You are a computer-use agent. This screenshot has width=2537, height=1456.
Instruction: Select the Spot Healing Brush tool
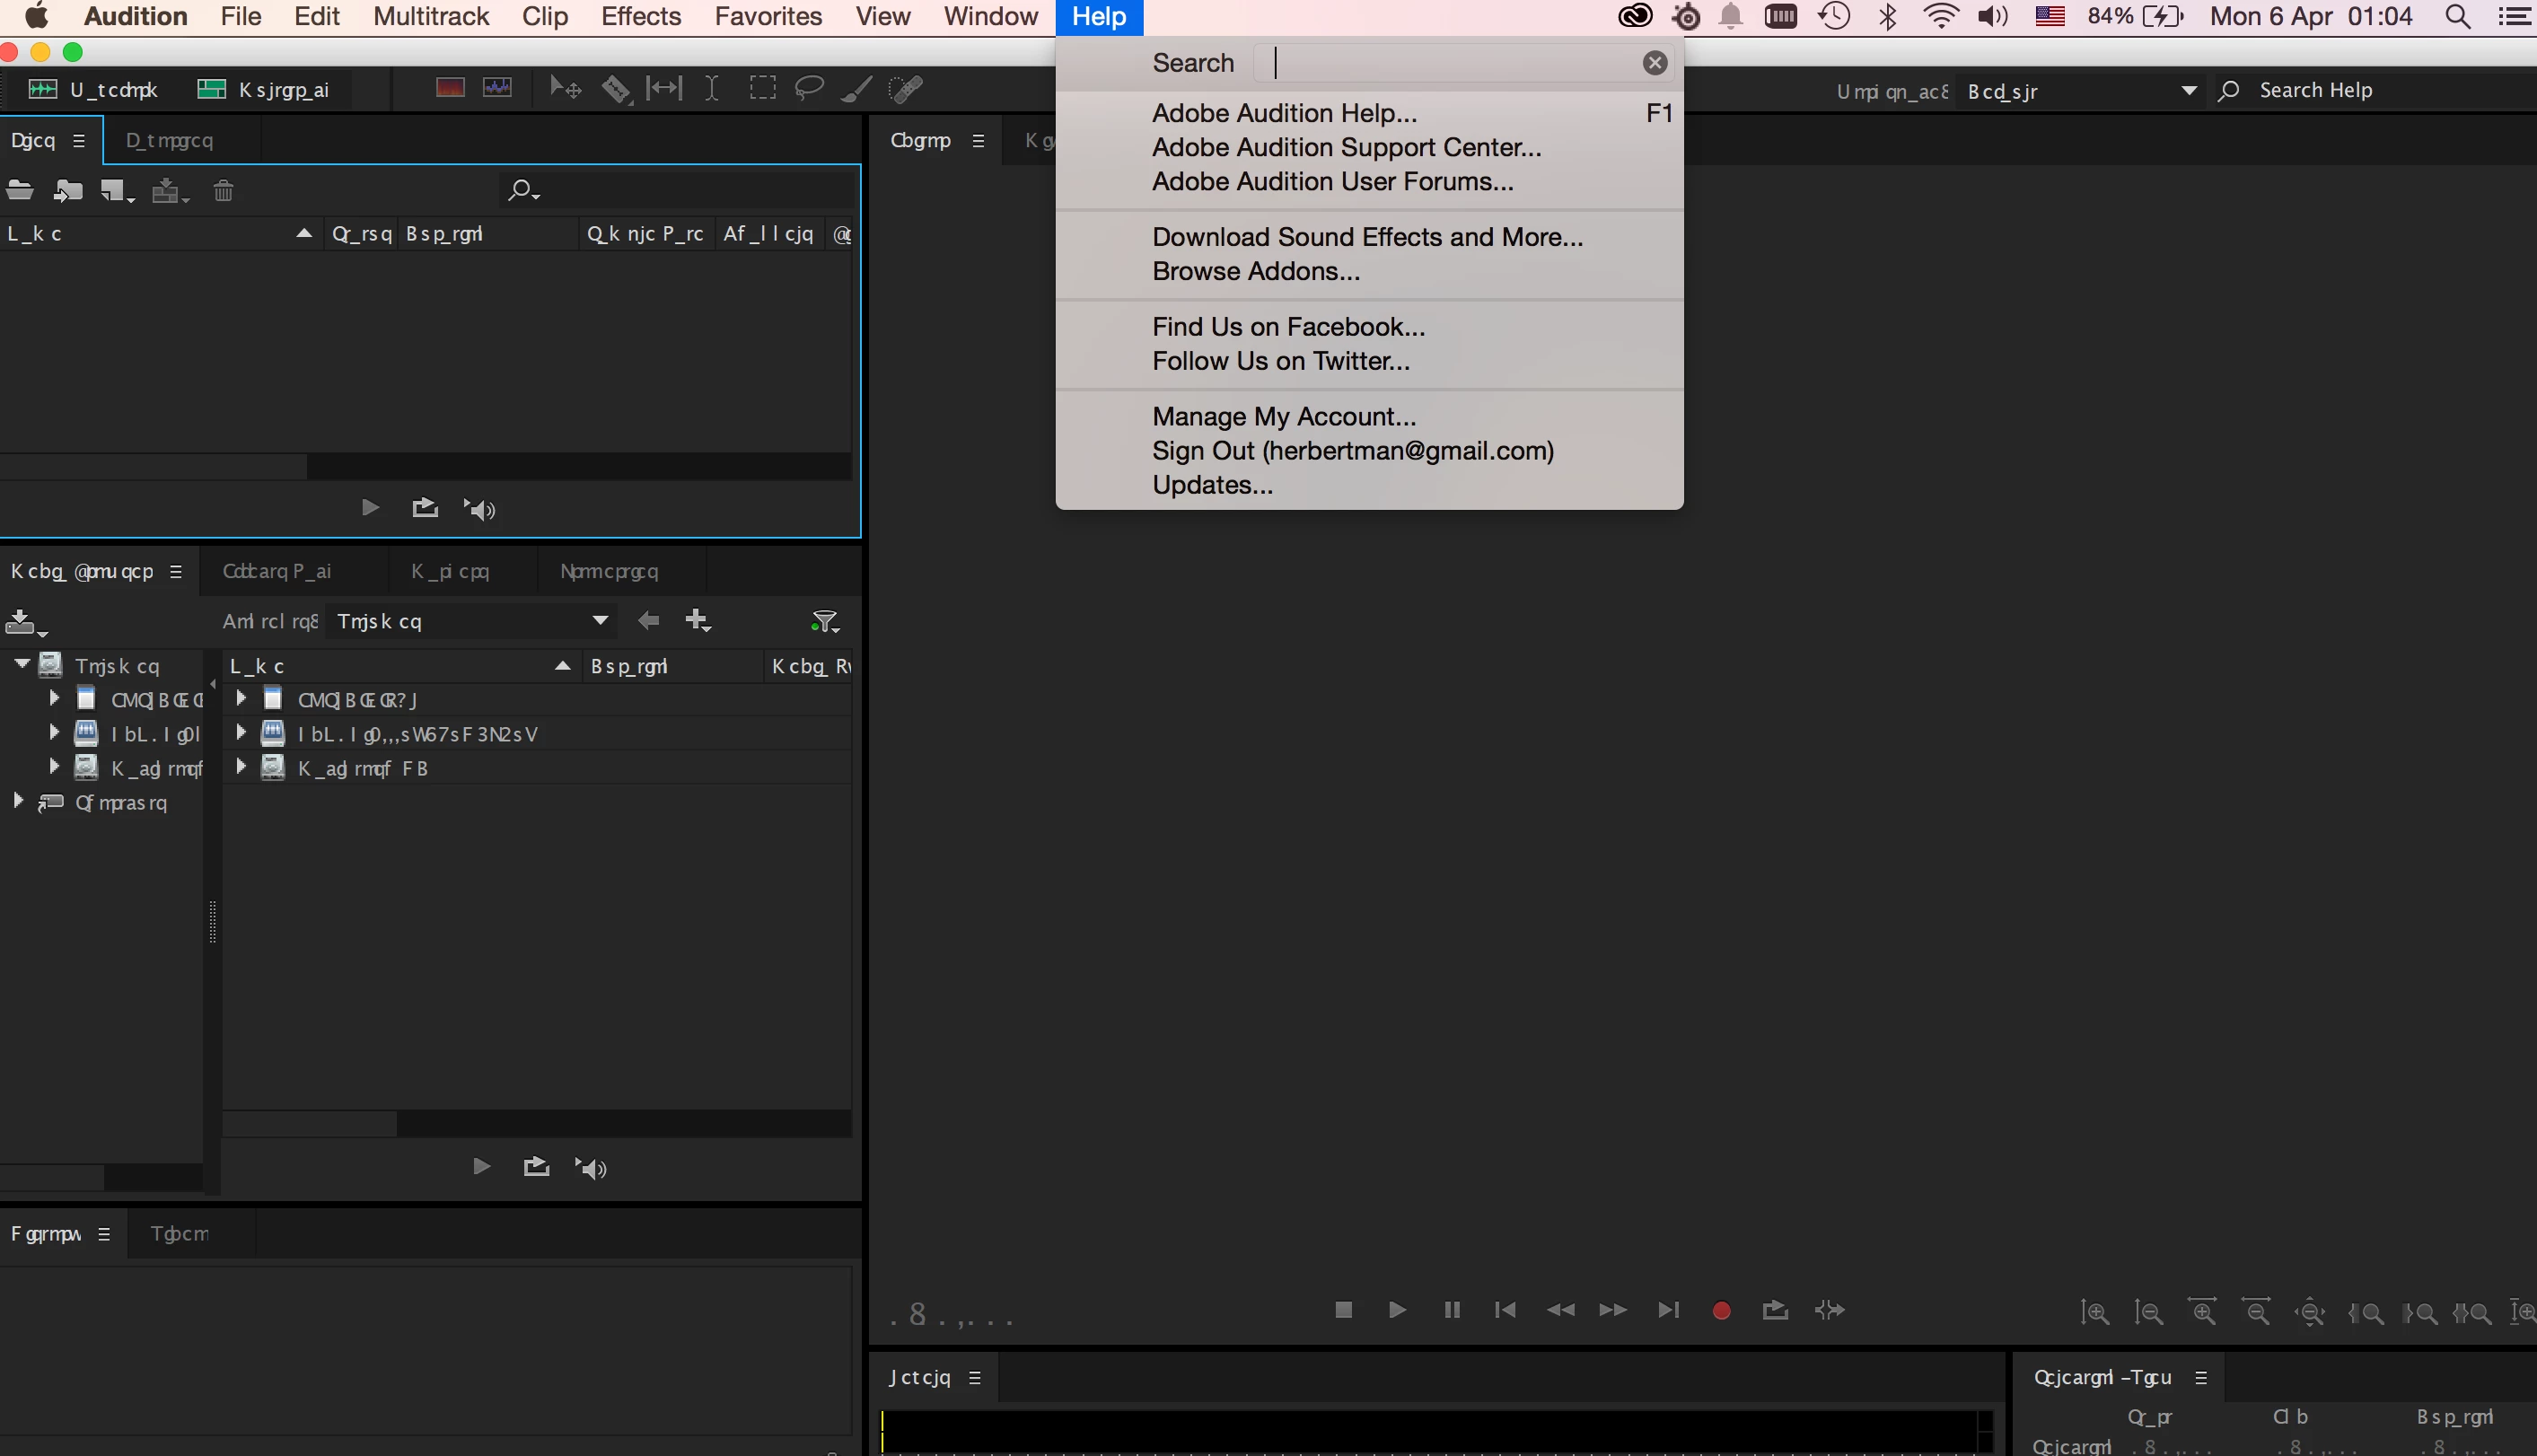coord(906,89)
